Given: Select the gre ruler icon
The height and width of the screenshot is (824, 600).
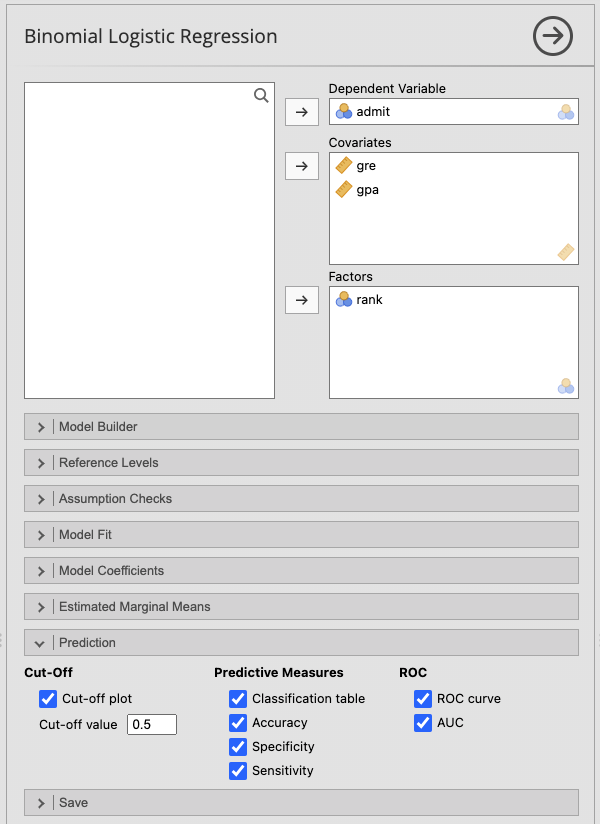Looking at the screenshot, I should coord(344,166).
